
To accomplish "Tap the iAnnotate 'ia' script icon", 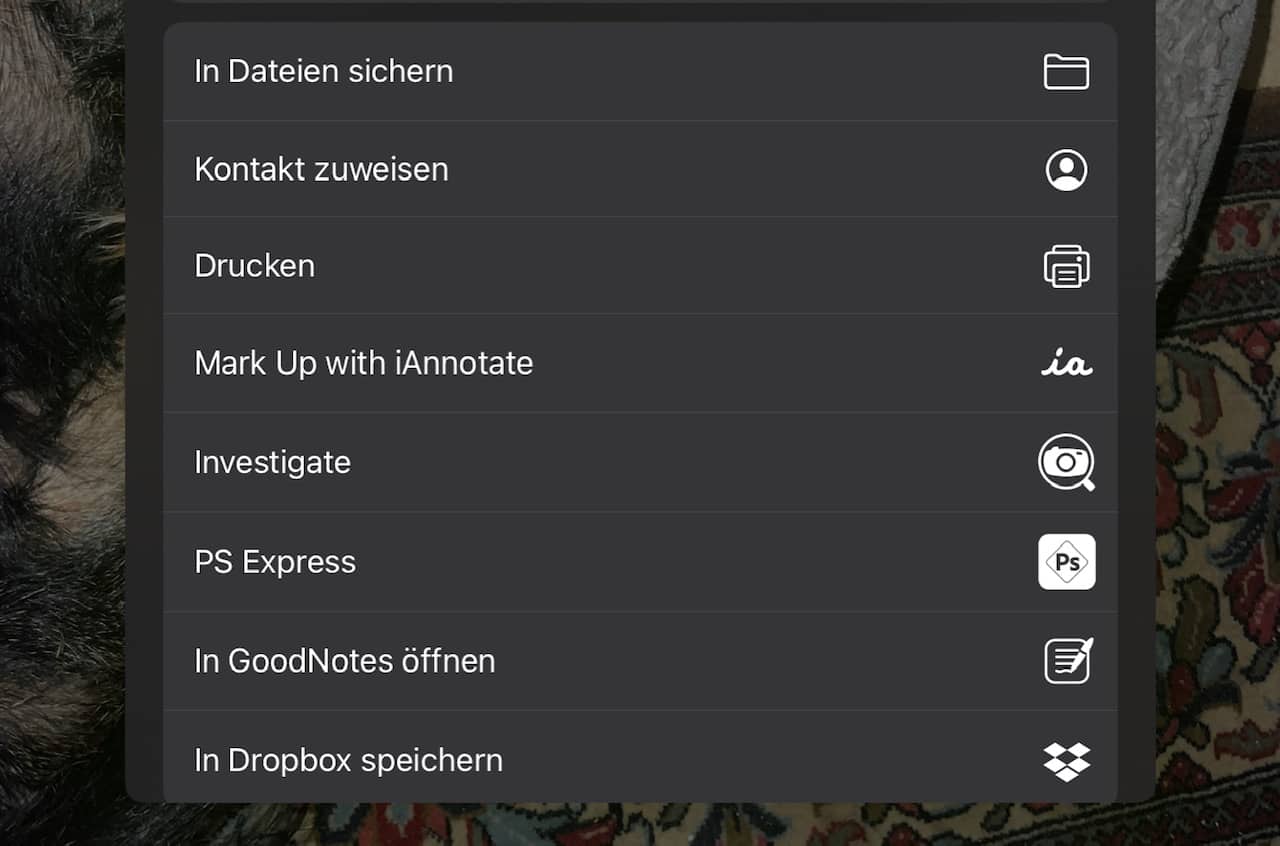I will tap(1066, 363).
